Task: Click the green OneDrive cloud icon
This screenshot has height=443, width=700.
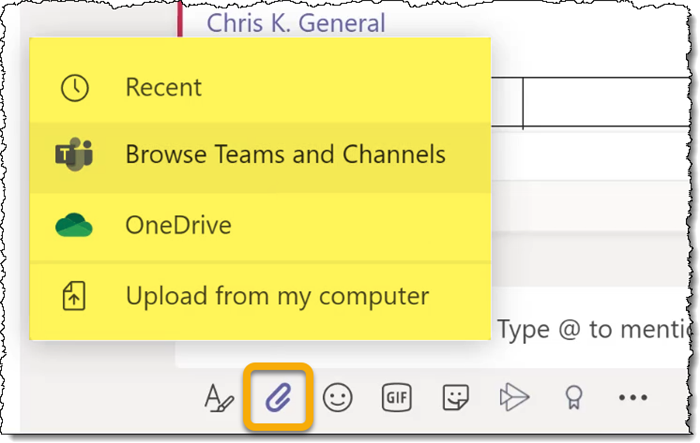Action: point(74,226)
